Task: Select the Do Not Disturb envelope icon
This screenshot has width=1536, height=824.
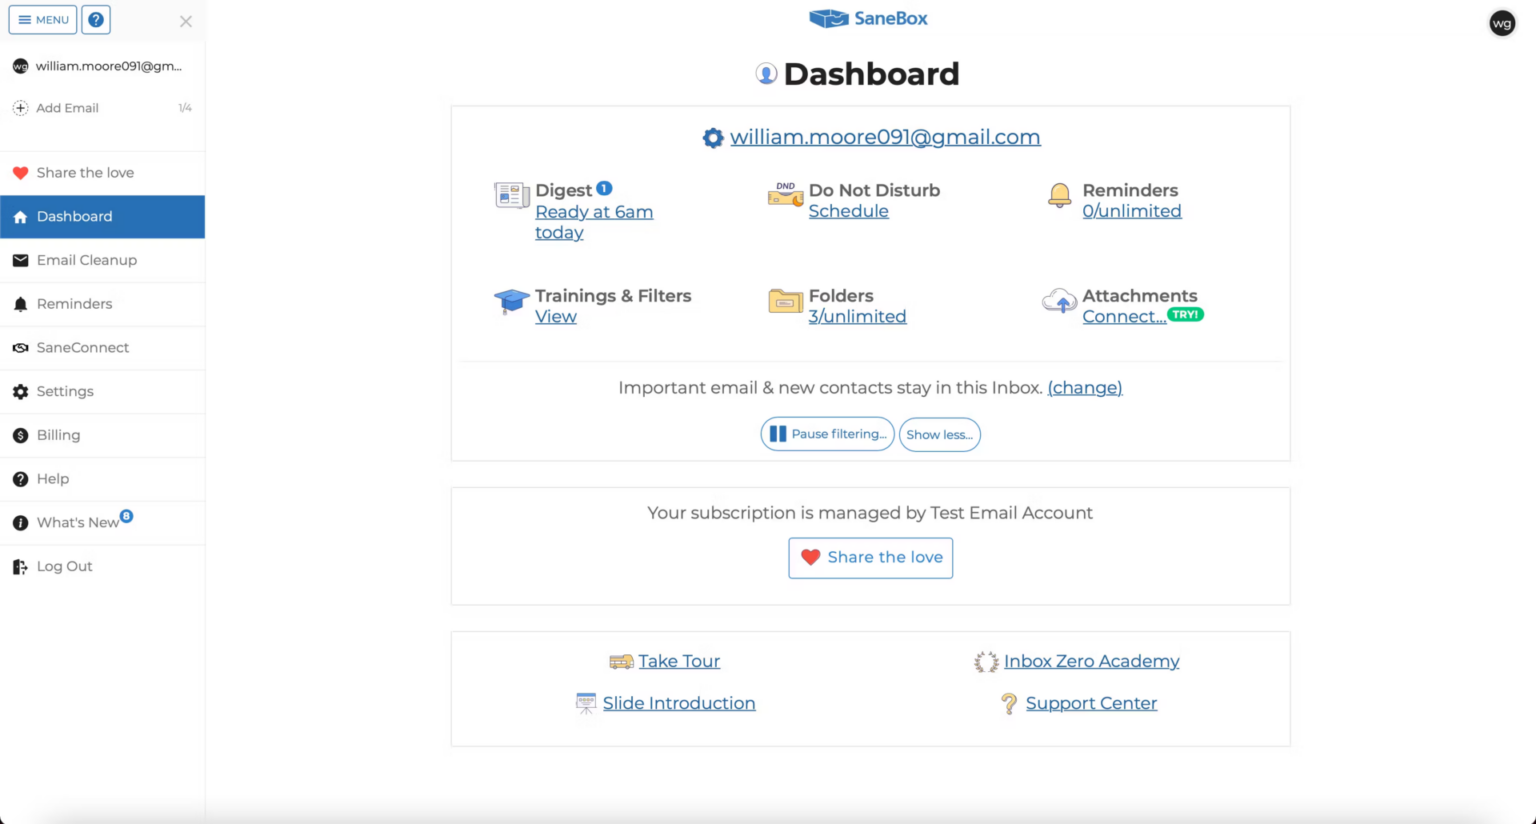Action: tap(785, 196)
